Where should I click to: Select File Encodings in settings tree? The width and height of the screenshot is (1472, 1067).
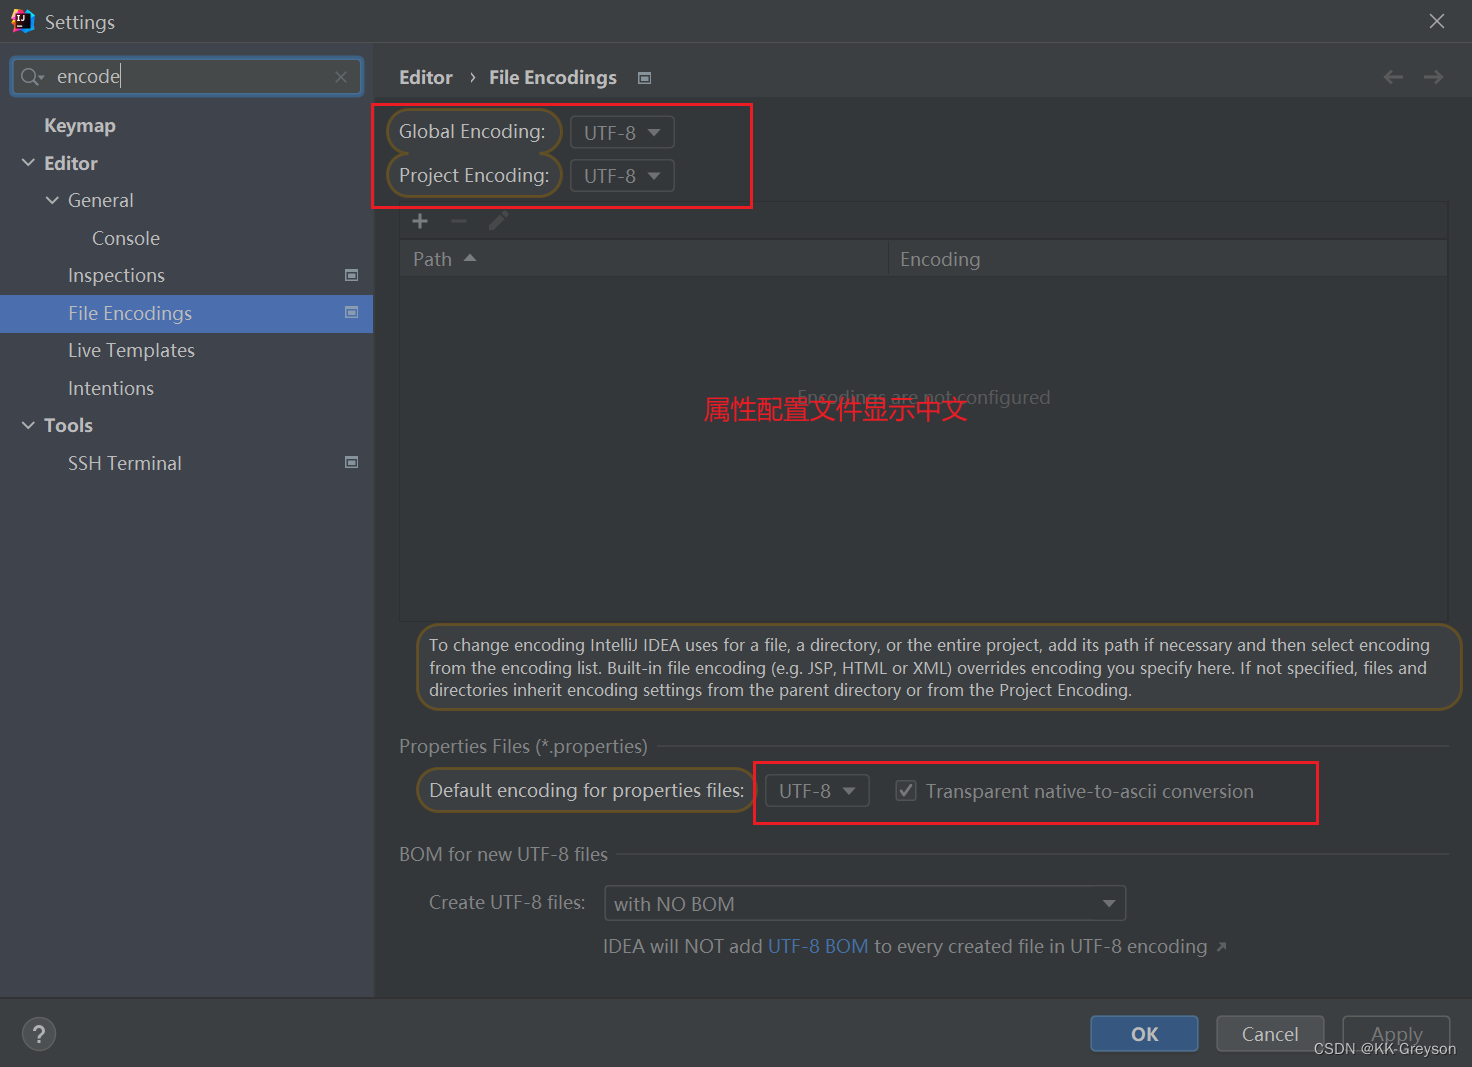point(186,313)
